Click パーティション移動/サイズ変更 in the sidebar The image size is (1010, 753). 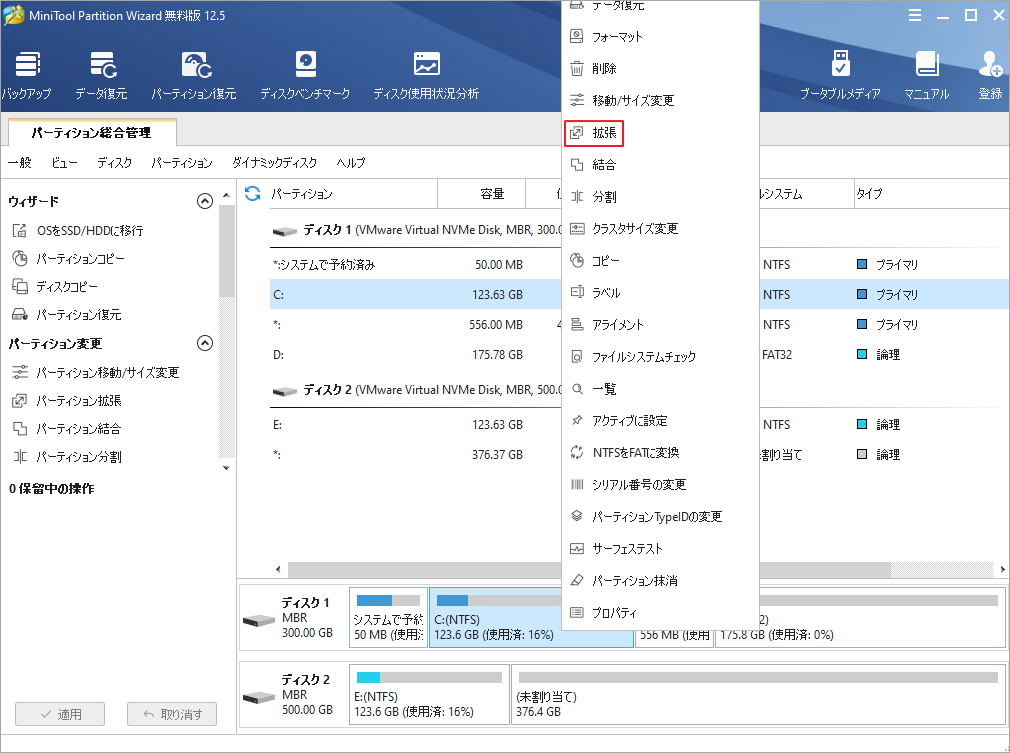[x=95, y=372]
